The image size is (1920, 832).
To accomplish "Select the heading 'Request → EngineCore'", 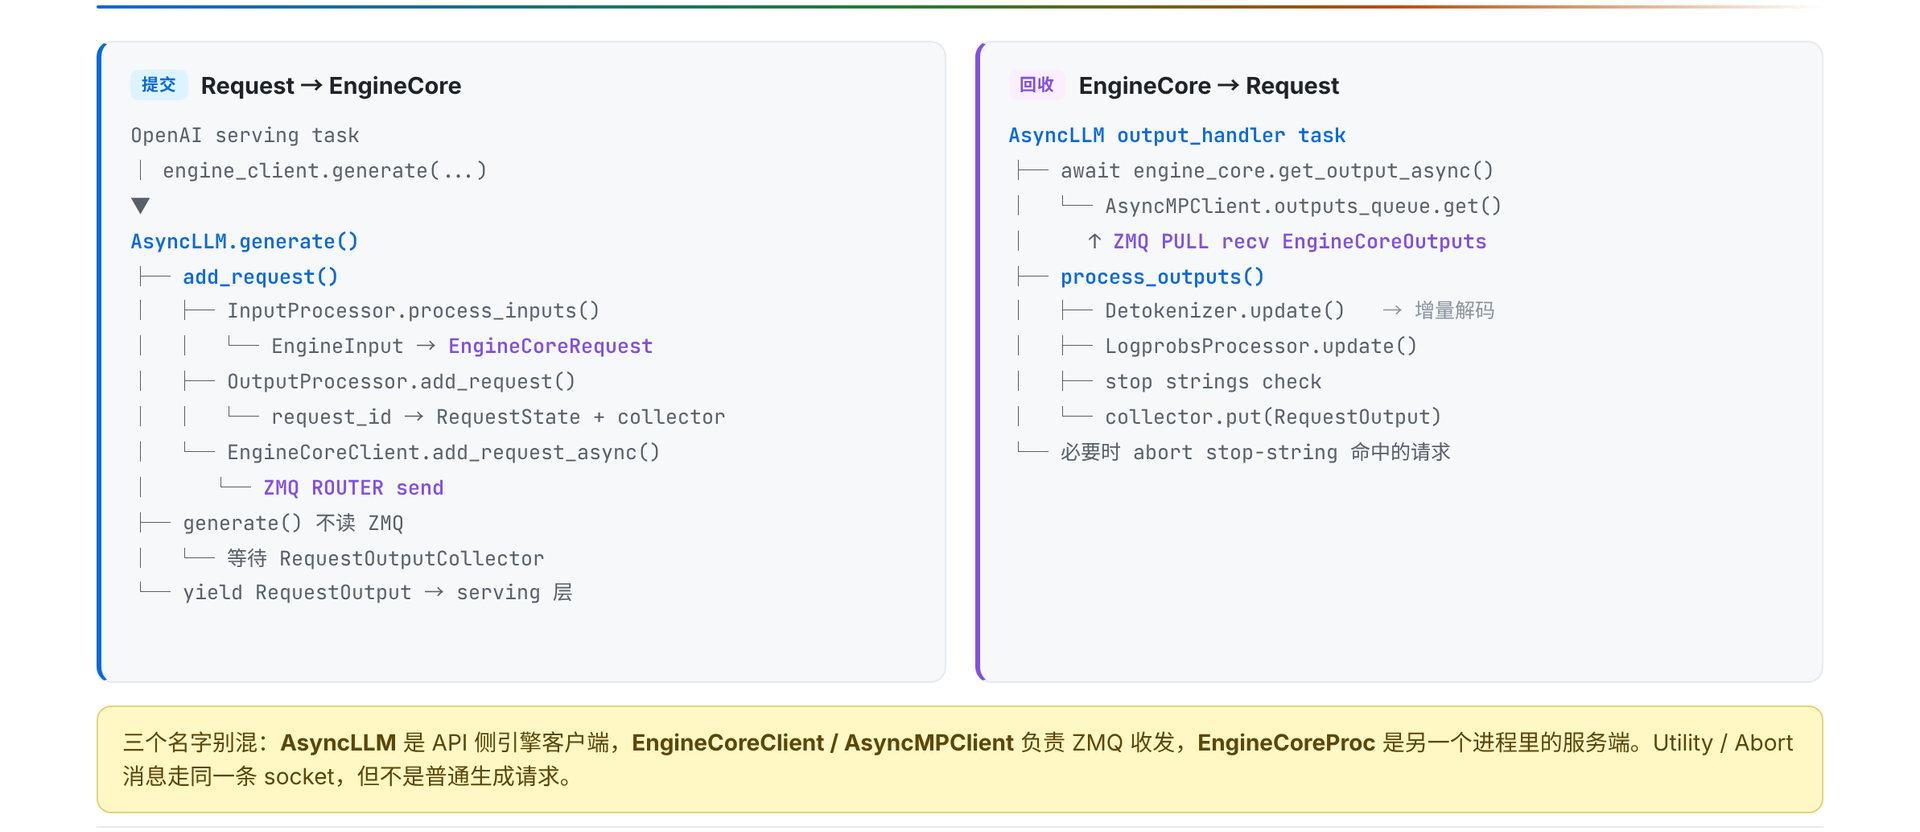I will click(331, 86).
